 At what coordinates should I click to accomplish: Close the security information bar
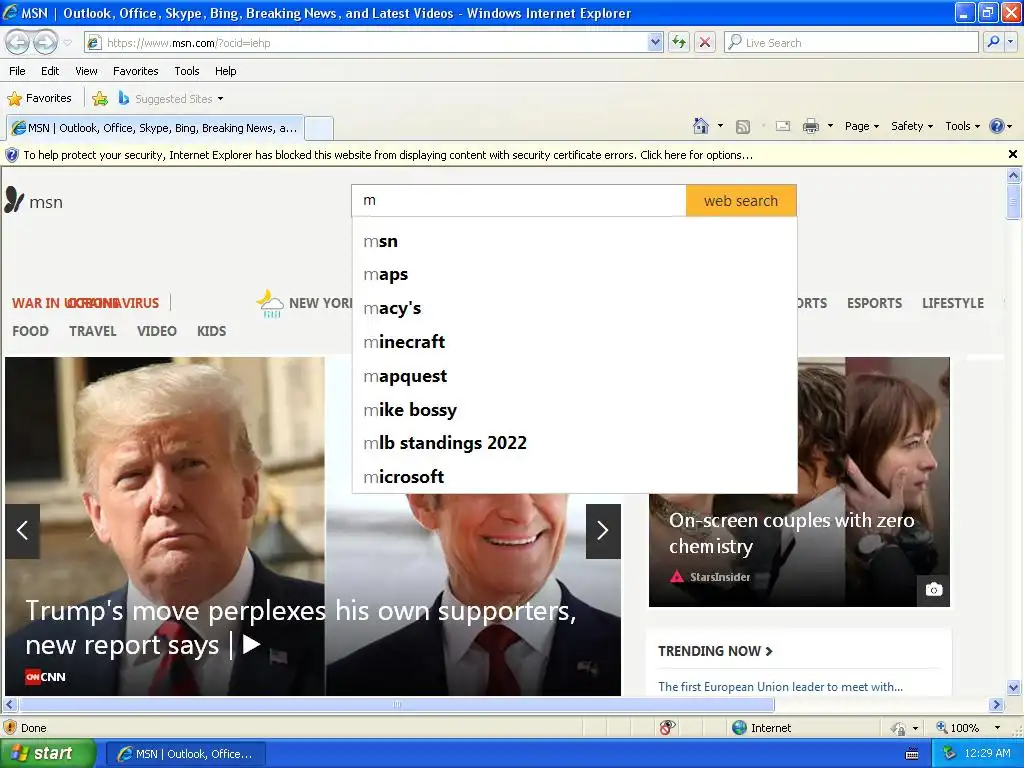coord(1013,154)
